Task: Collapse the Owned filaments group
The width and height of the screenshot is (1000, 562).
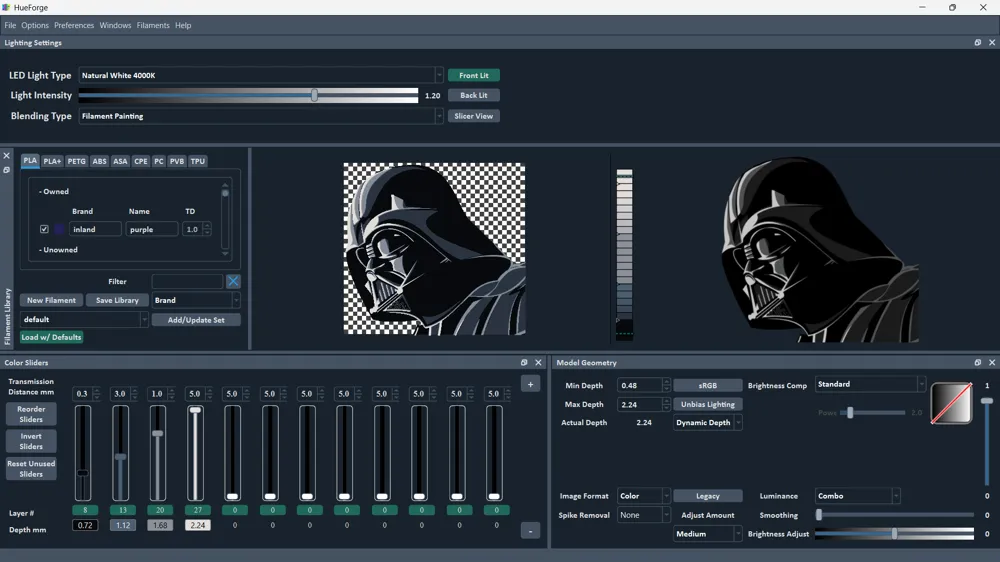Action: 54,191
